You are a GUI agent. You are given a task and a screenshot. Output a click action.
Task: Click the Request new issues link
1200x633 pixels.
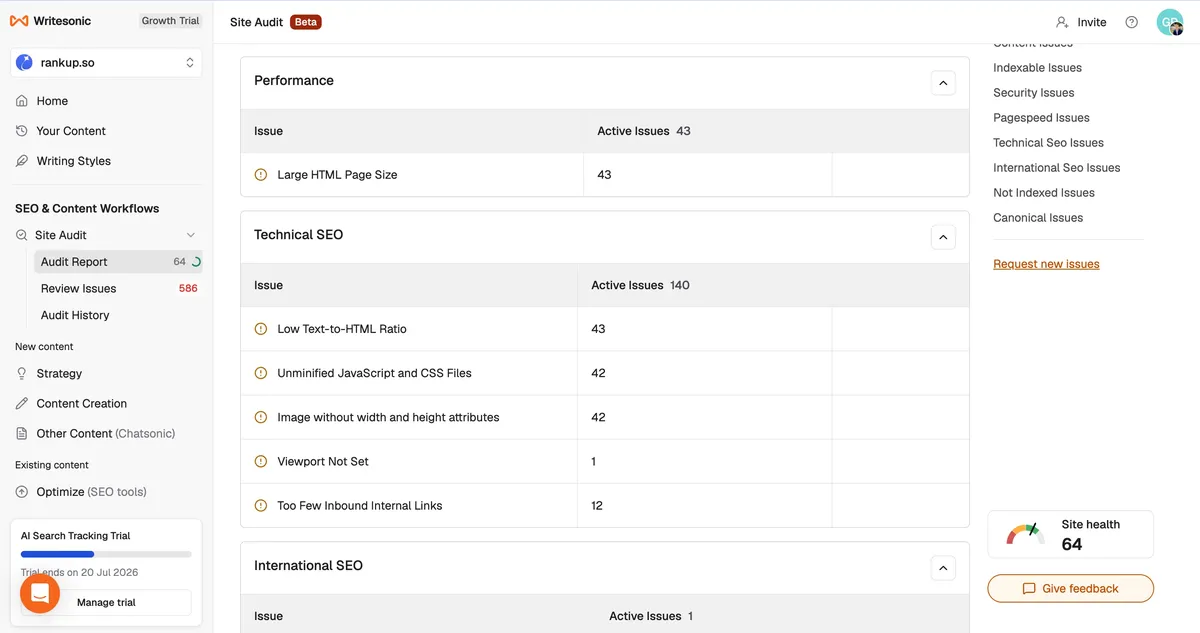click(x=1046, y=264)
